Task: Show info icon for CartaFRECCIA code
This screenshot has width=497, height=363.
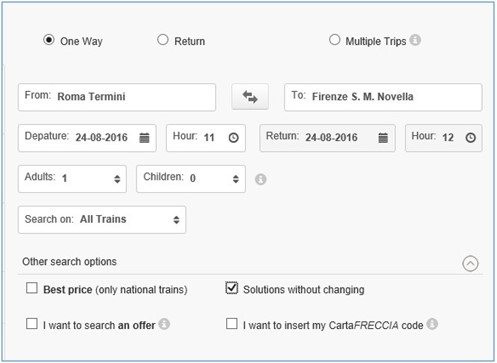Action: pyautogui.click(x=432, y=324)
